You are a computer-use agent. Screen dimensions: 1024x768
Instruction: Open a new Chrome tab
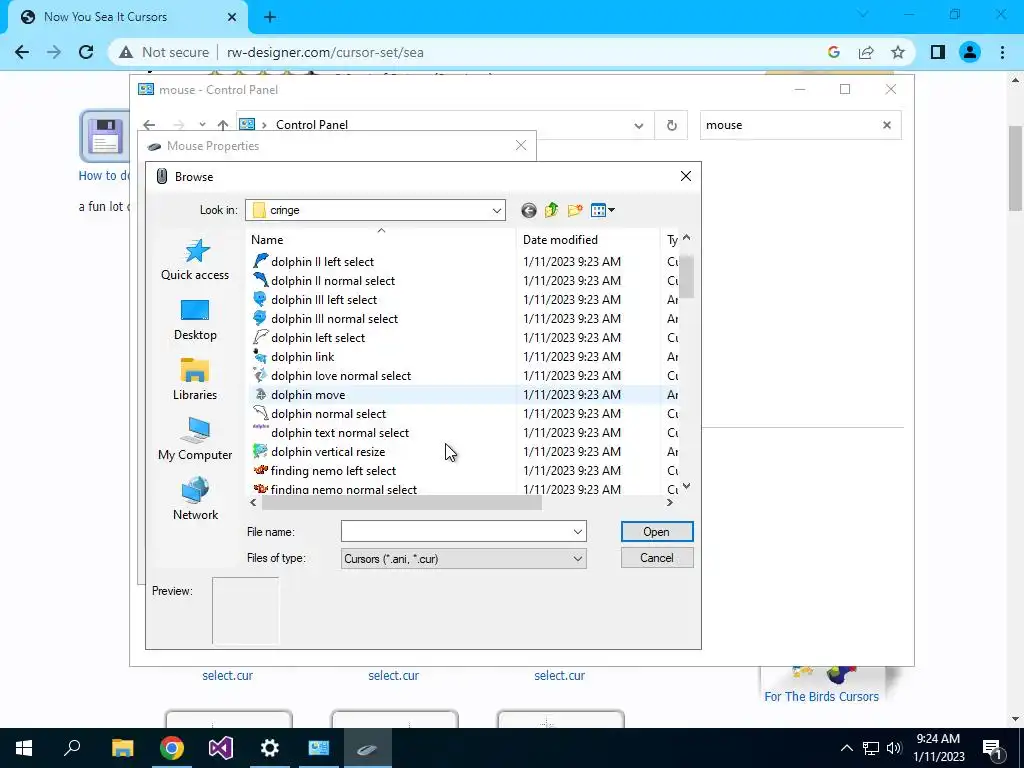270,17
